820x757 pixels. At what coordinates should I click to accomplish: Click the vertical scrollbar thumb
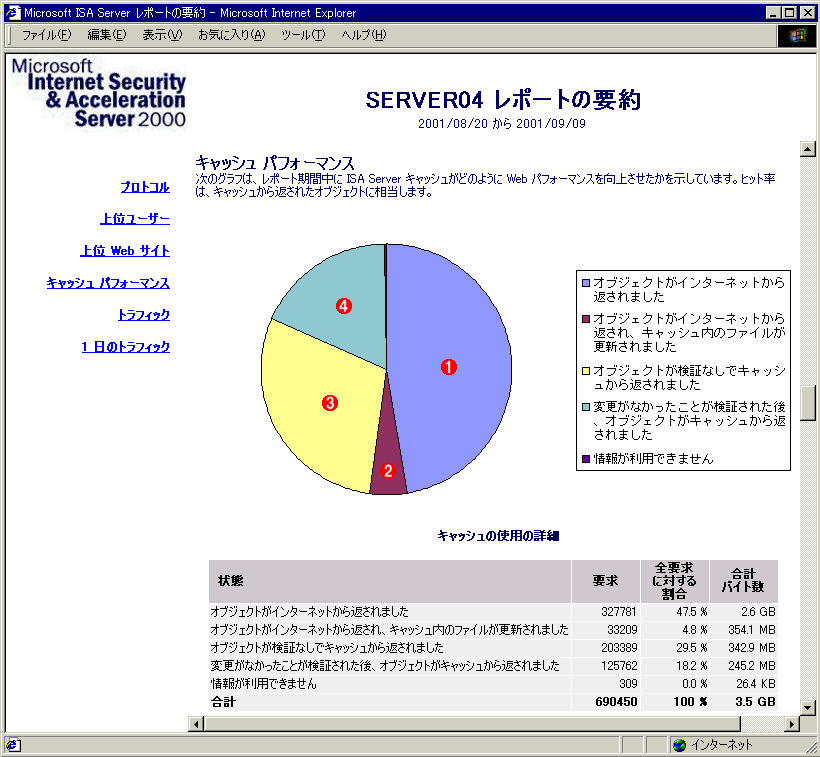pyautogui.click(x=808, y=403)
